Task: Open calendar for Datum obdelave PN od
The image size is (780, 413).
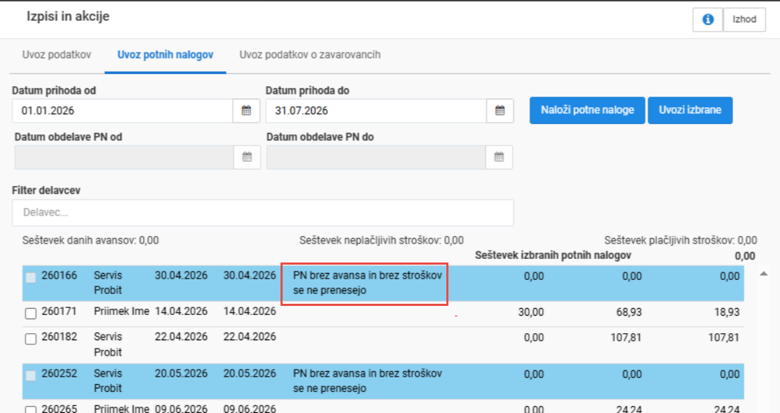Action: (247, 157)
